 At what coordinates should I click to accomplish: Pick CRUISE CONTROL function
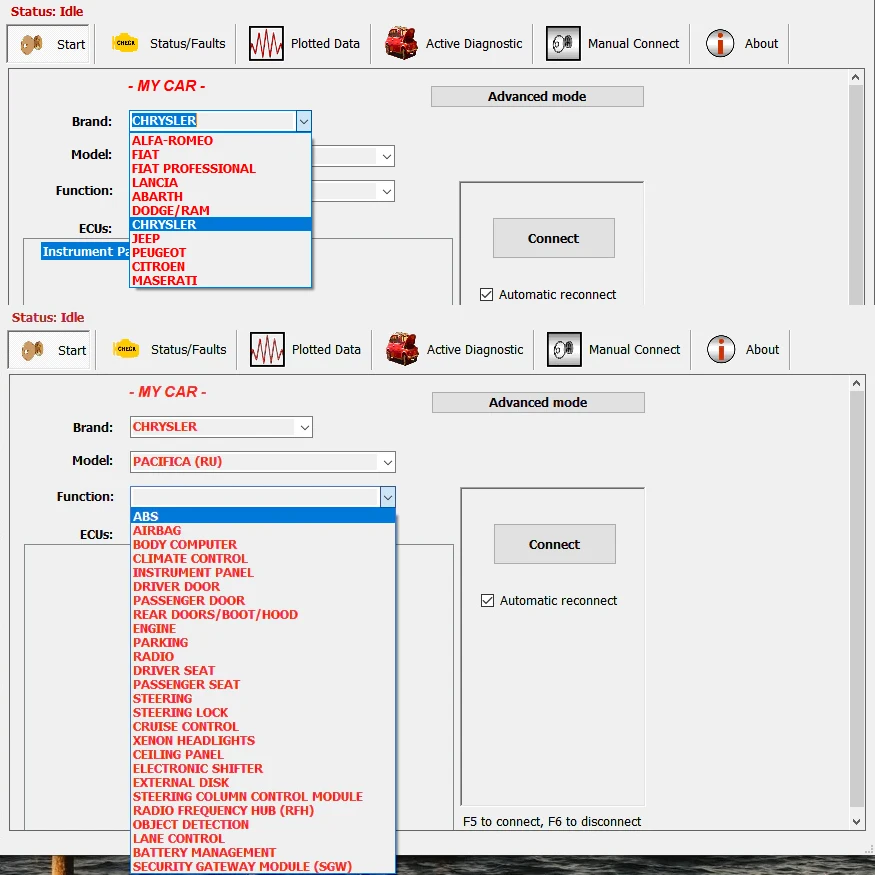pyautogui.click(x=263, y=727)
